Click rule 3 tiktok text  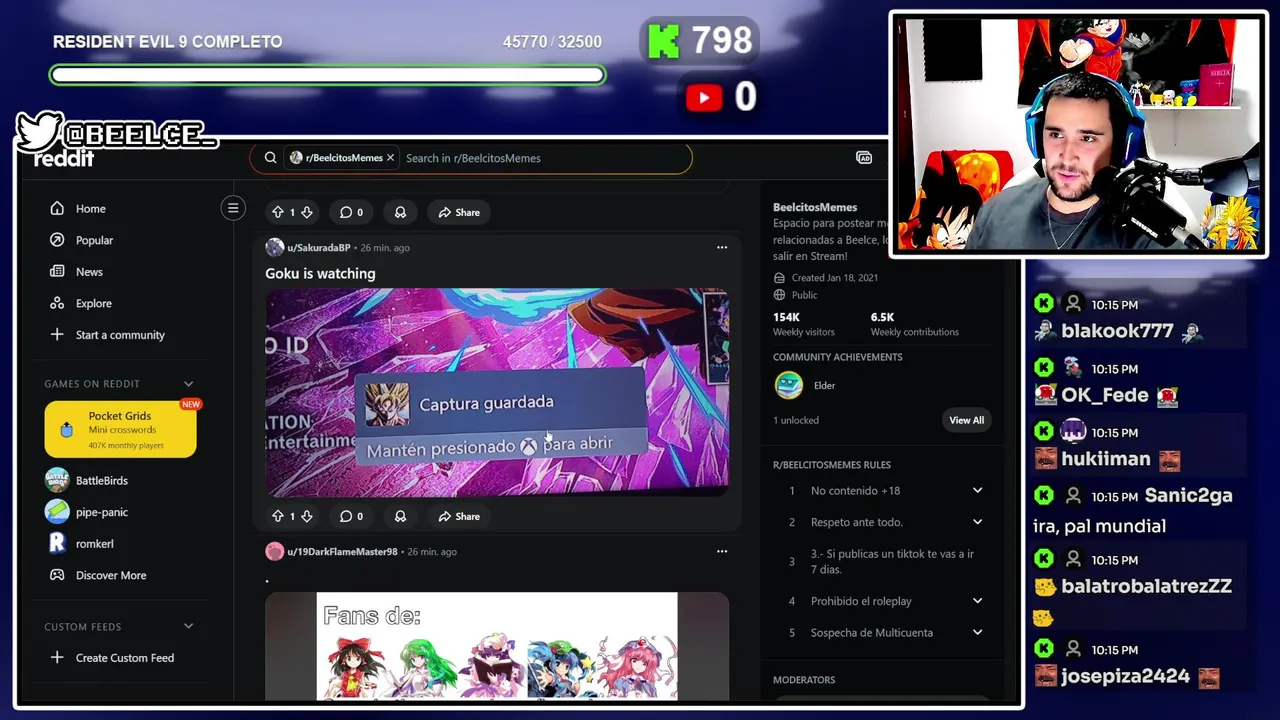[x=892, y=561]
